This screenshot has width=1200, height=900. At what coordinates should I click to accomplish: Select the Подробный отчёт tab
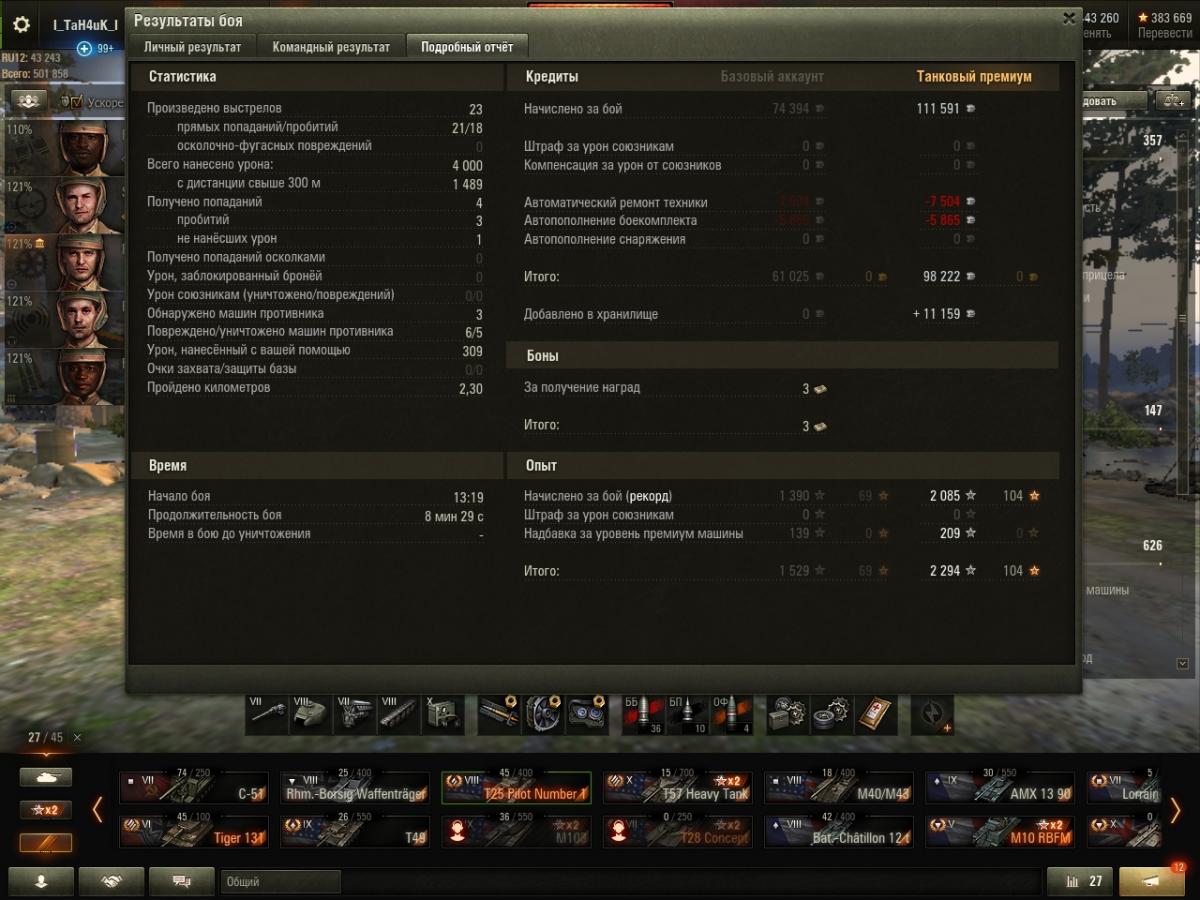click(x=467, y=47)
